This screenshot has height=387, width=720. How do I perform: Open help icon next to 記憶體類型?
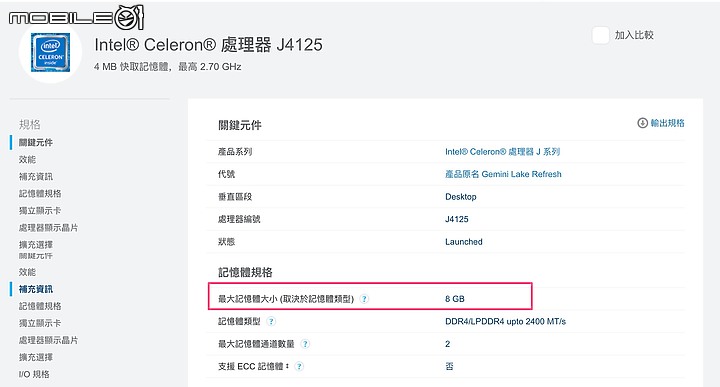pyautogui.click(x=271, y=321)
